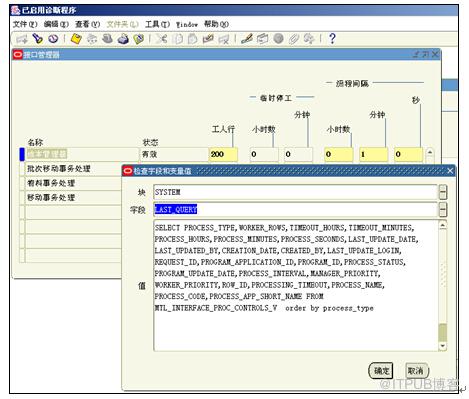Click the up arrow of 接口管理器 record scrollbar
Viewport: 469px width, 399px height.
coord(430,153)
